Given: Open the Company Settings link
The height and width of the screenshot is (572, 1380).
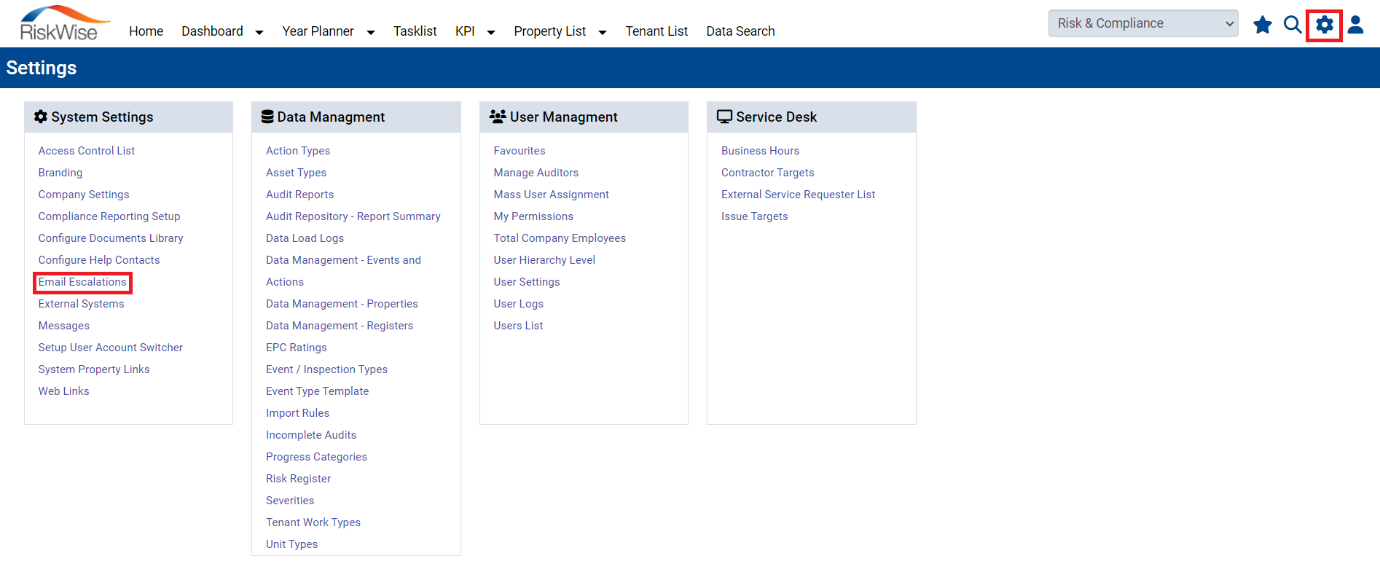Looking at the screenshot, I should pyautogui.click(x=84, y=195).
